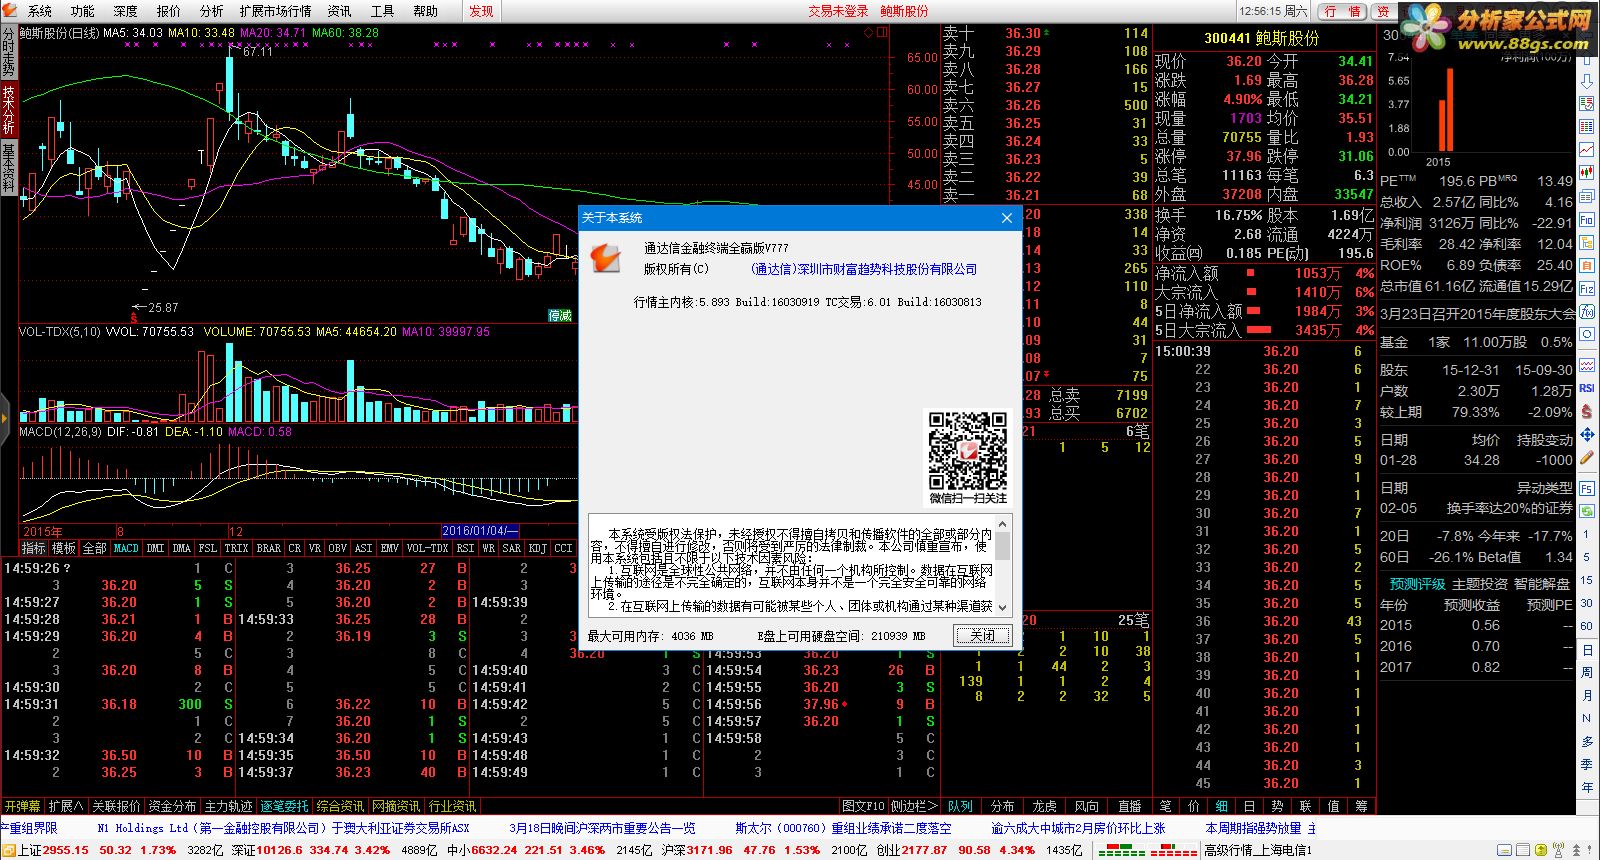This screenshot has height=860, width=1600.
Task: Toggle the BRAR indicator tab
Action: (x=270, y=548)
